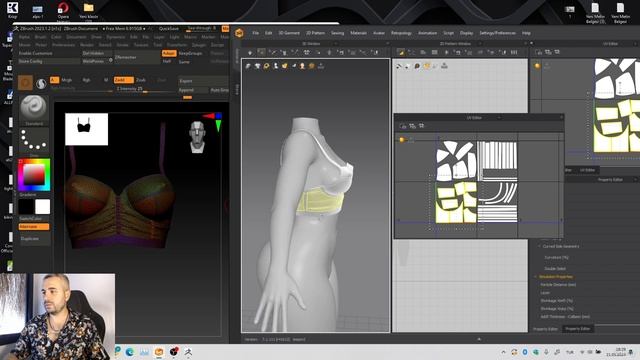Click the highlighted yellow tool in 2D Pattern toolbar
The height and width of the screenshot is (360, 640).
[401, 52]
